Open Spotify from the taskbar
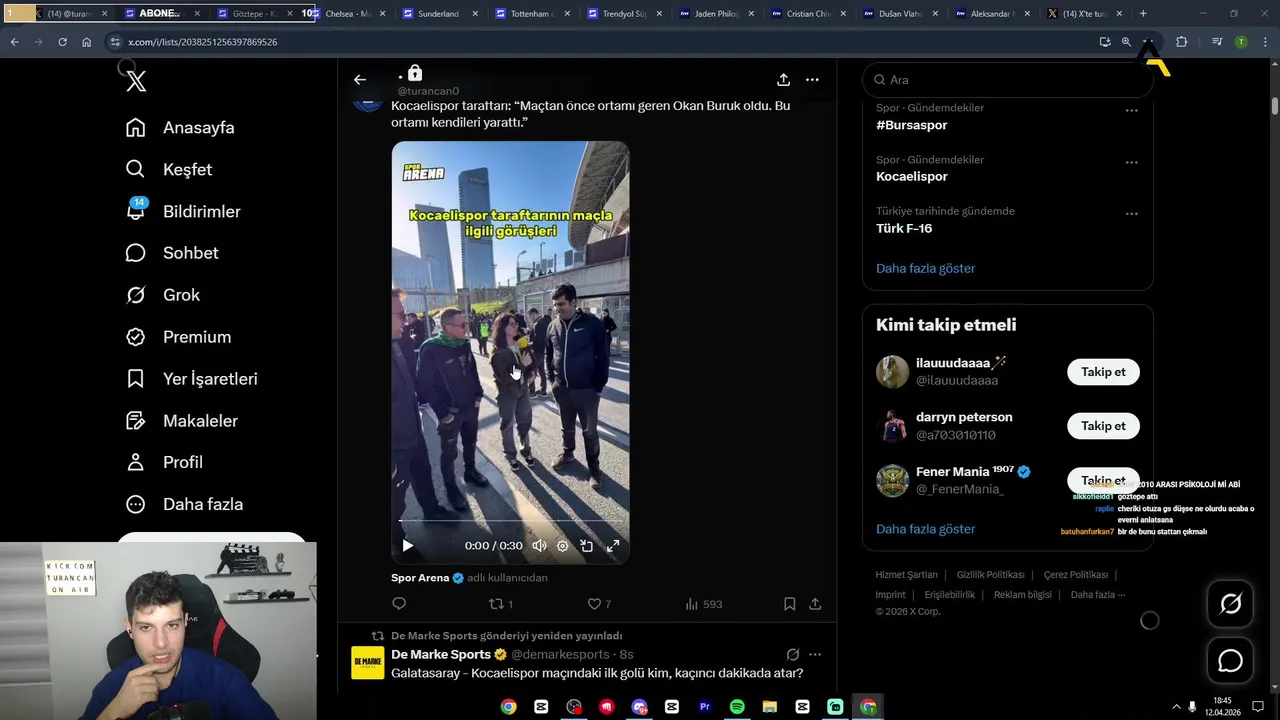Screen dimensions: 1280x720 click(x=737, y=707)
